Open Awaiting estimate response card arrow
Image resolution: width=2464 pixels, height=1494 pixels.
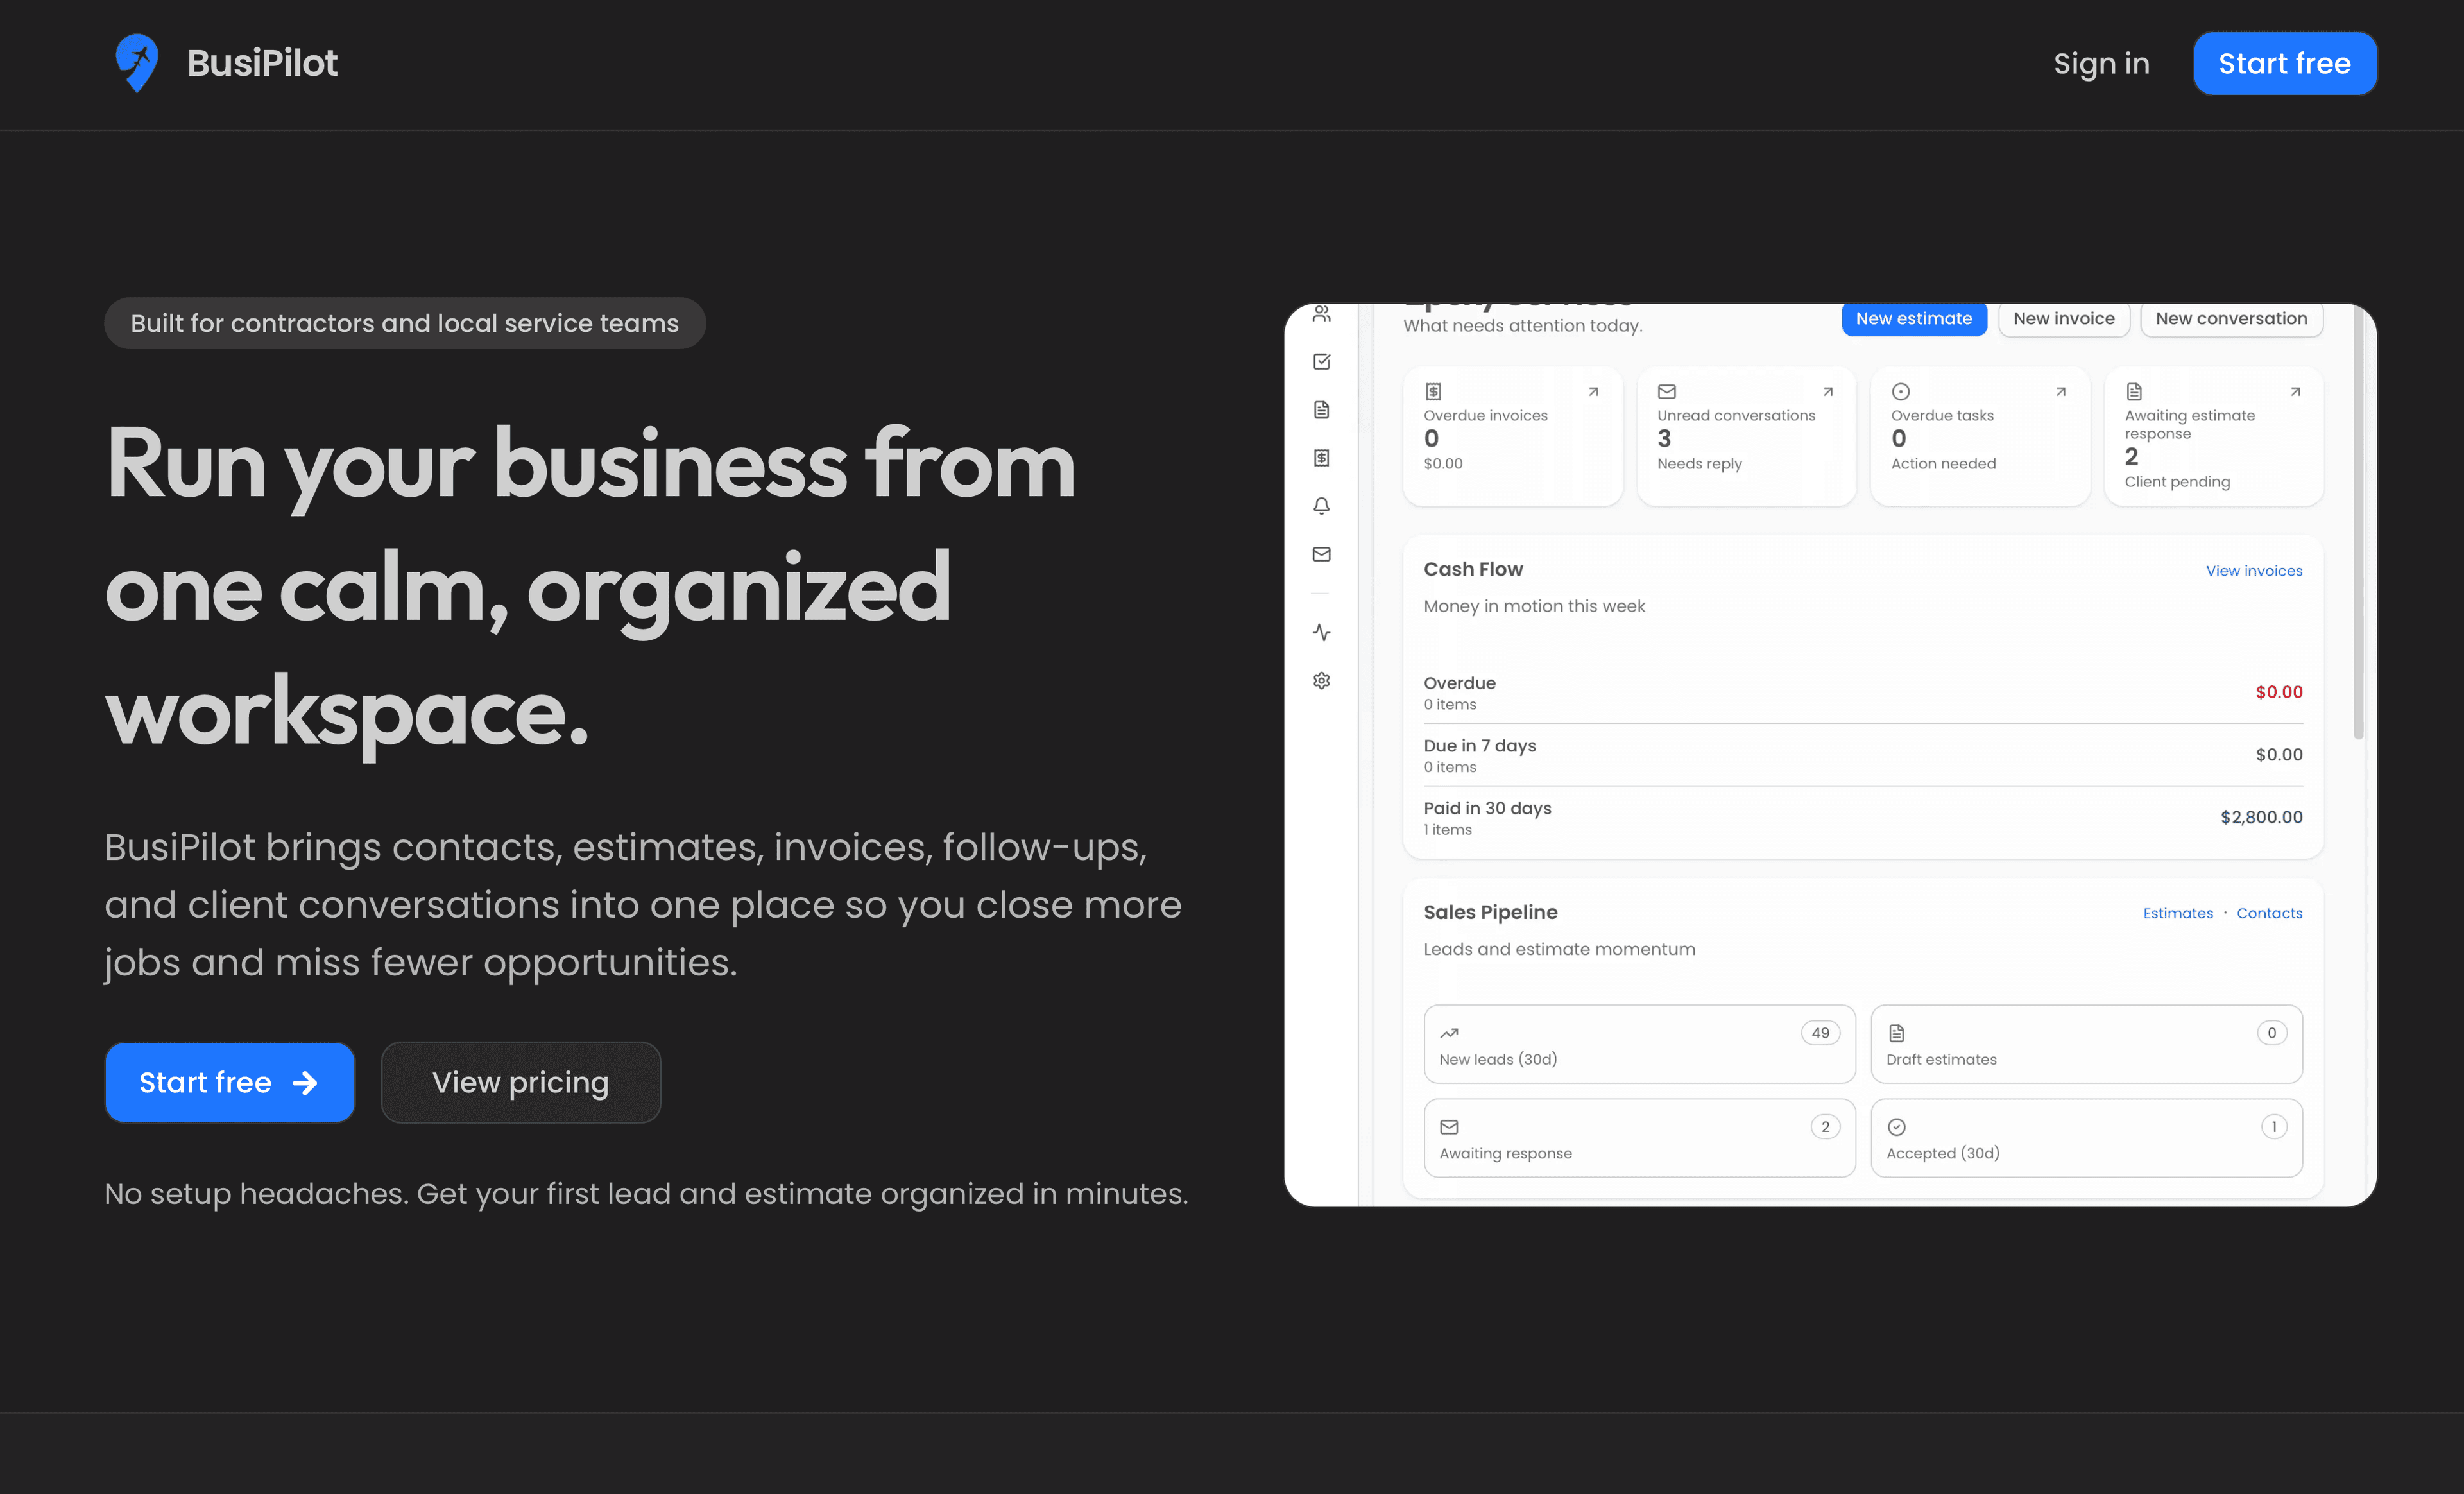(x=2295, y=391)
